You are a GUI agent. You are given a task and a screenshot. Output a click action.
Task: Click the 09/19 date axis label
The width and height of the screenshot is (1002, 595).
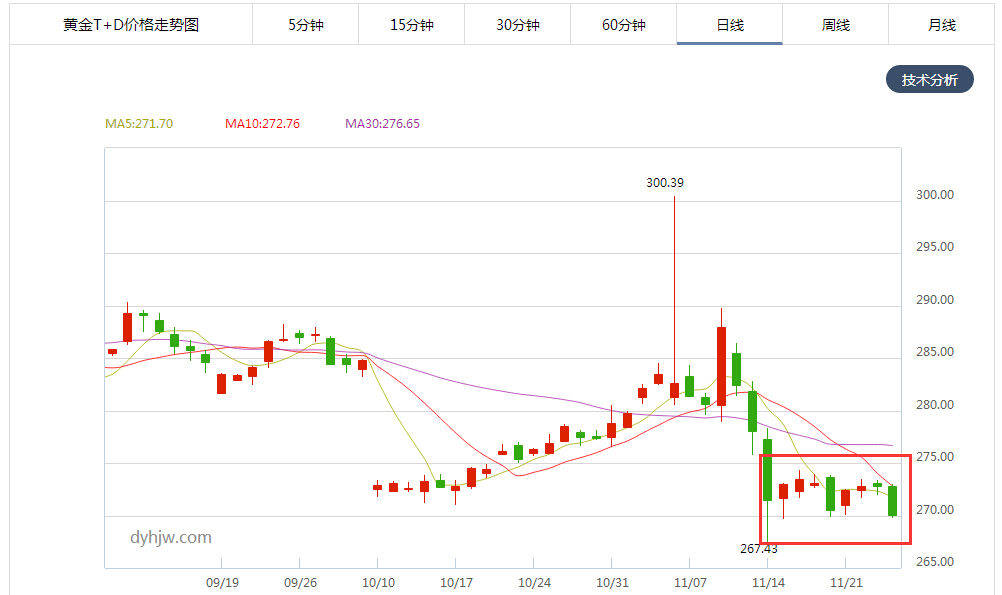222,583
